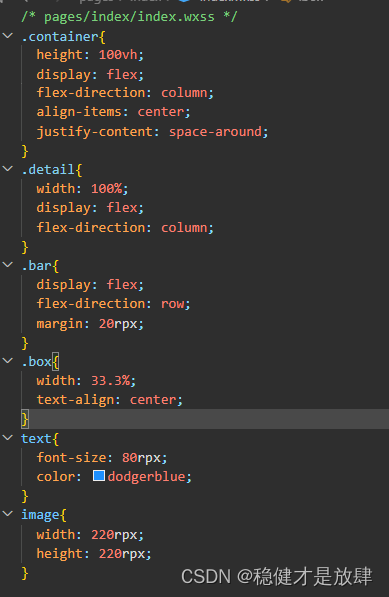The image size is (389, 597).
Task: Click the text-align: center line
Action: pyautogui.click(x=110, y=400)
